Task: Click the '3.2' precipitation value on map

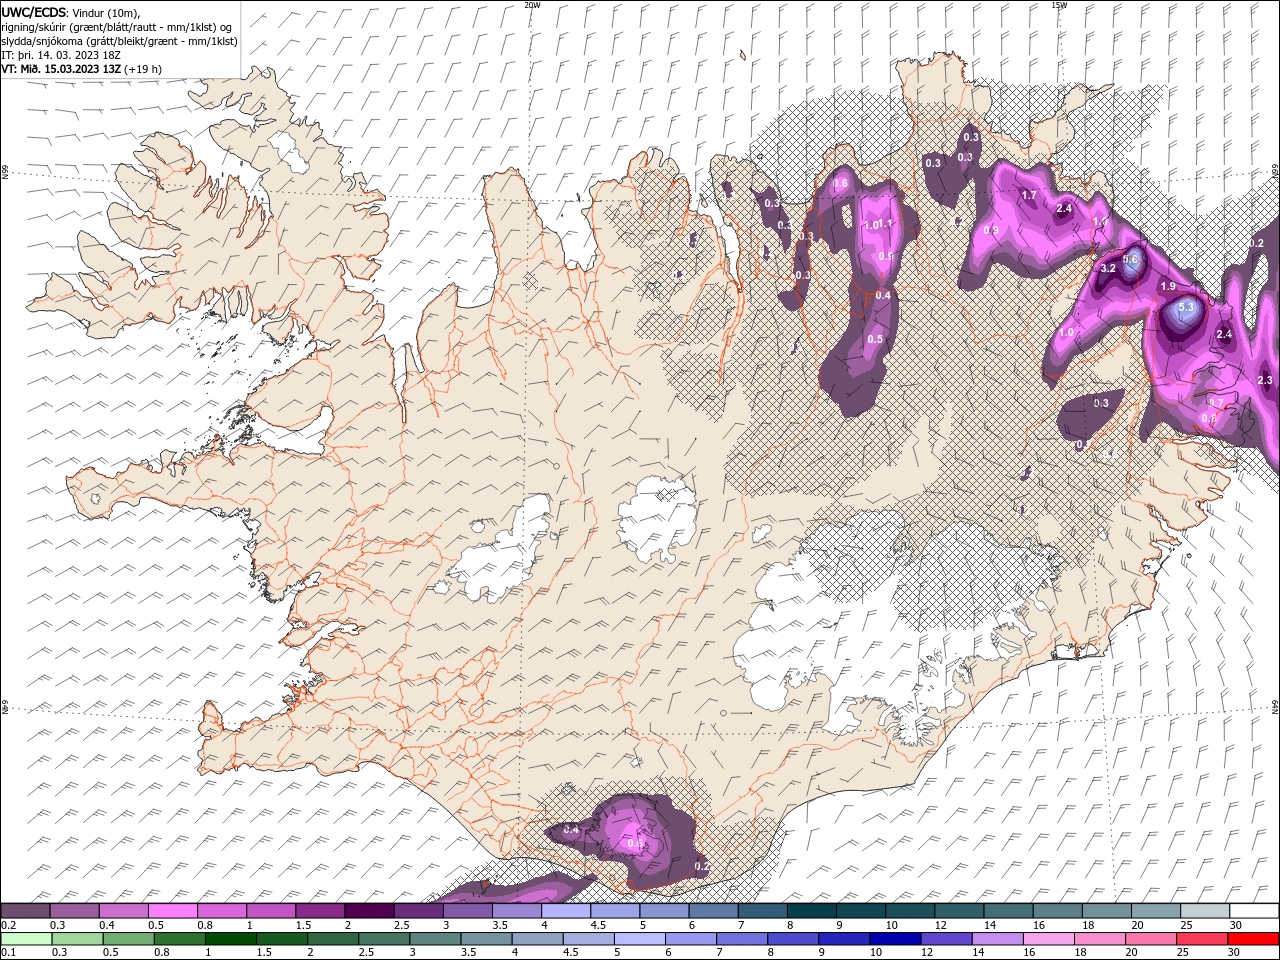Action: coord(1108,269)
